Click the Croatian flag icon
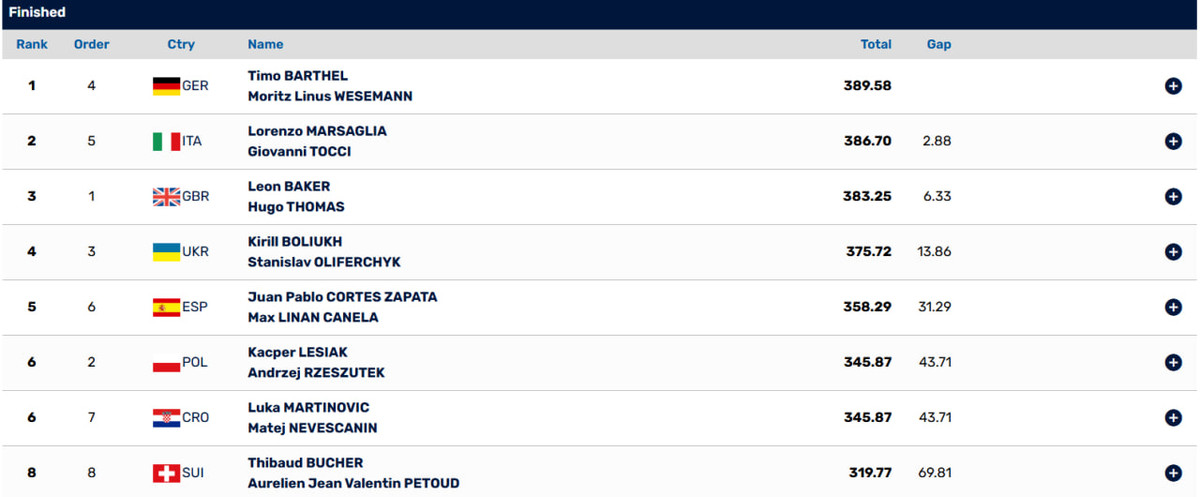The width and height of the screenshot is (1200, 497). pyautogui.click(x=166, y=418)
